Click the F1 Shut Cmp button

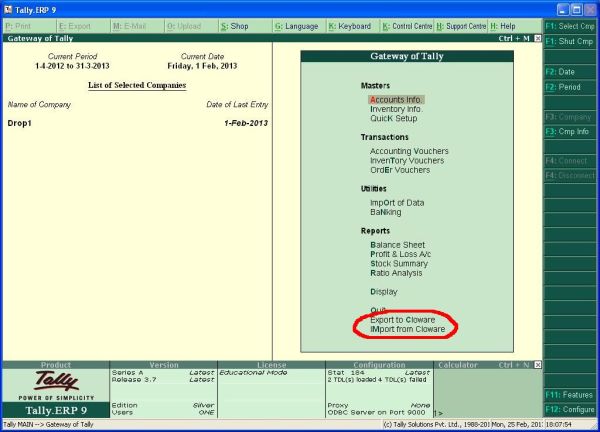coord(570,41)
